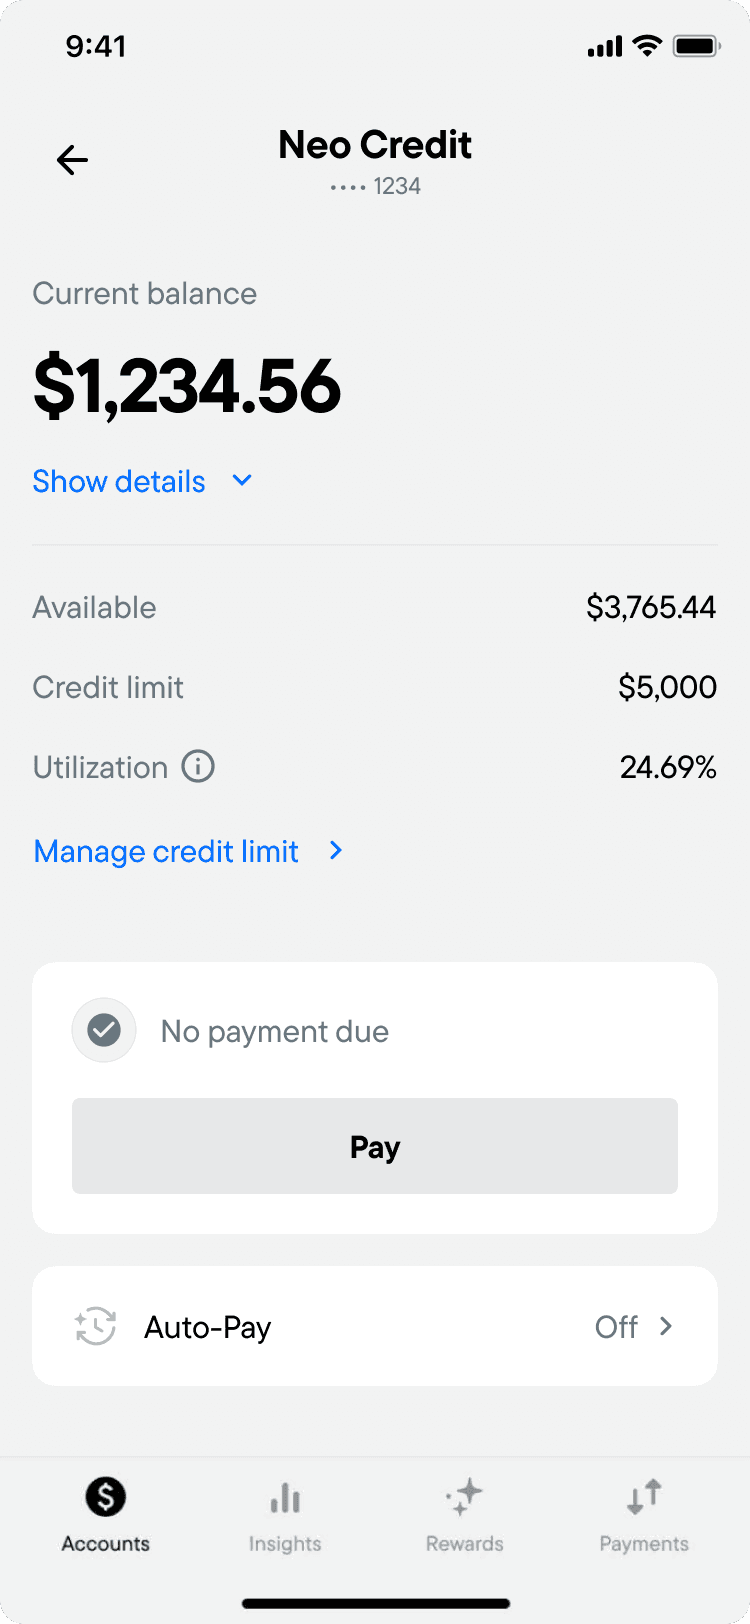
Task: Tap the battery status icon
Action: pyautogui.click(x=697, y=46)
